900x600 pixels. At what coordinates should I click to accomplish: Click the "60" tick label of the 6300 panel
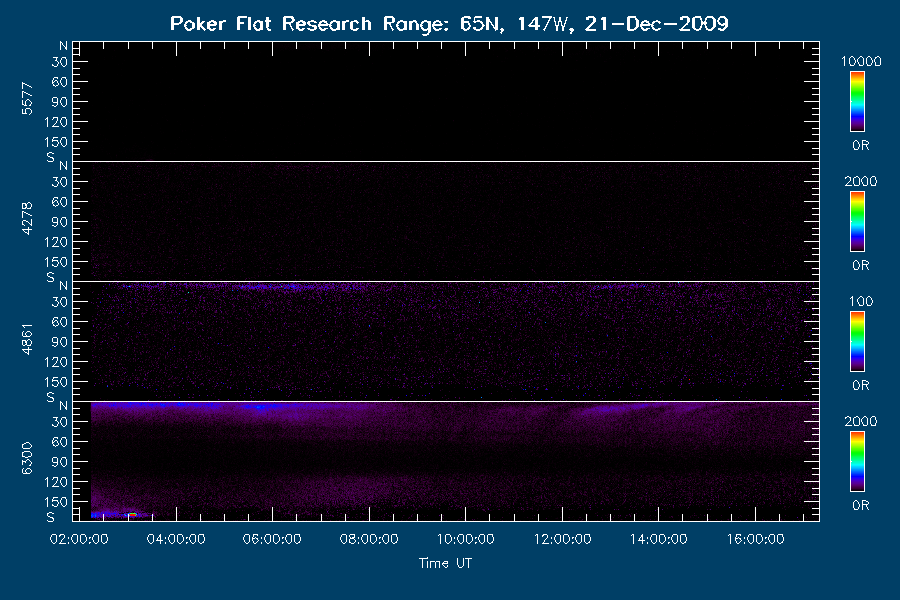coord(60,442)
